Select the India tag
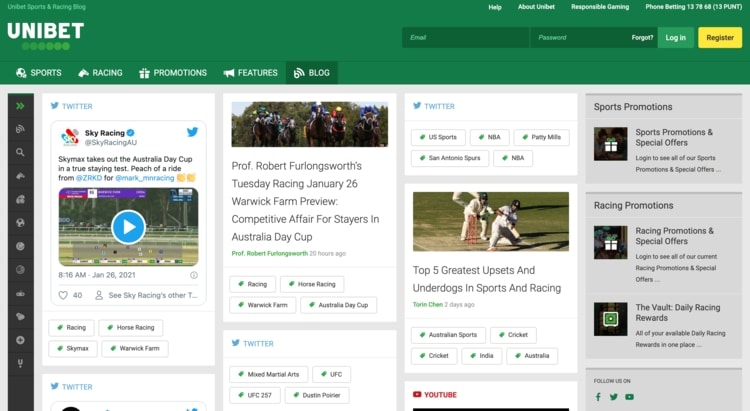 (482, 356)
